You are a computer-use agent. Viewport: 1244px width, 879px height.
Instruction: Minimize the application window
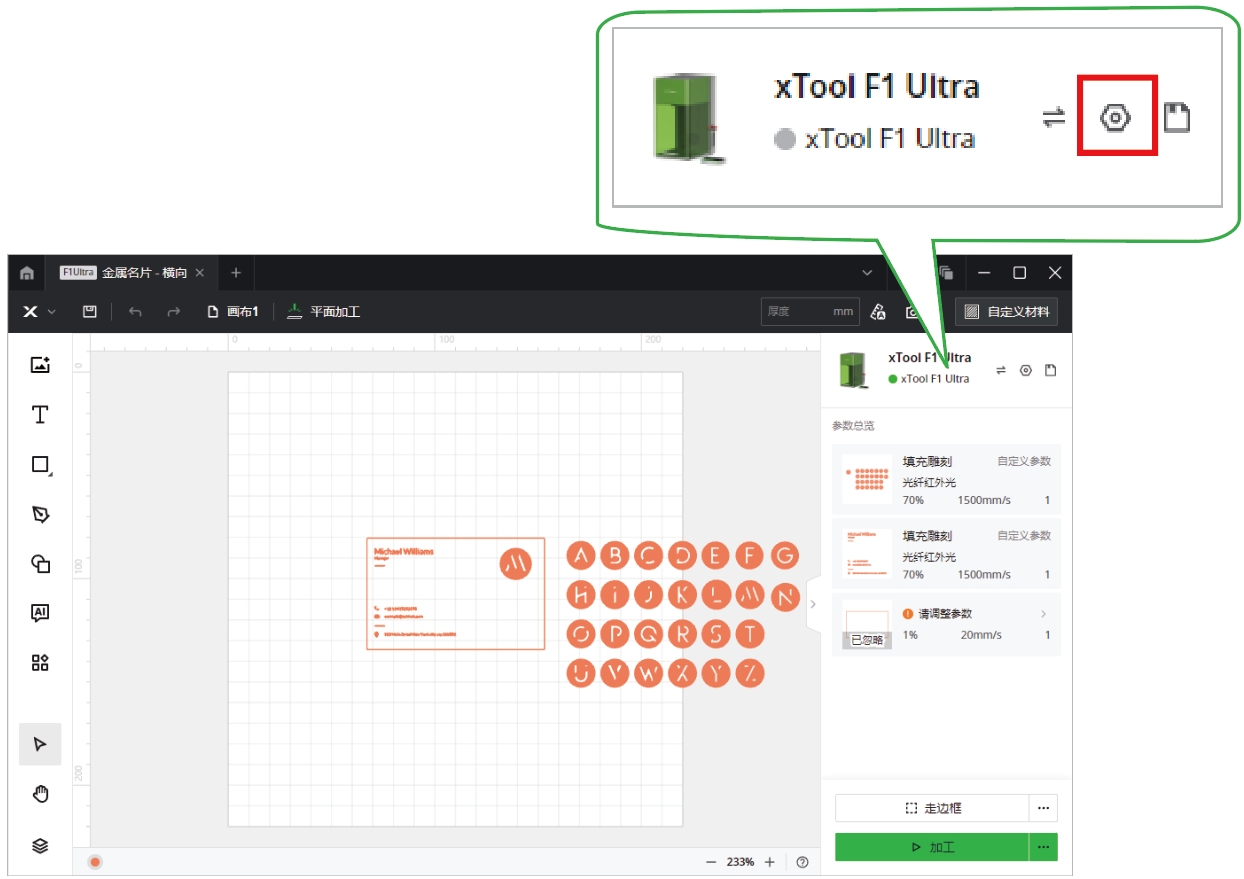click(x=985, y=273)
